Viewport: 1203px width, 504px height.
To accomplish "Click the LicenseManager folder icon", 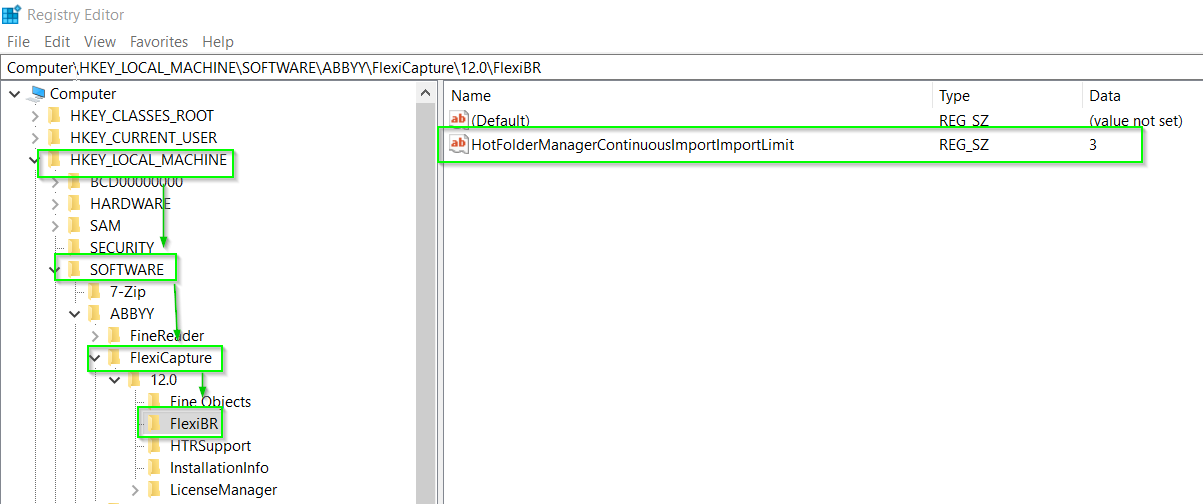I will (x=154, y=490).
